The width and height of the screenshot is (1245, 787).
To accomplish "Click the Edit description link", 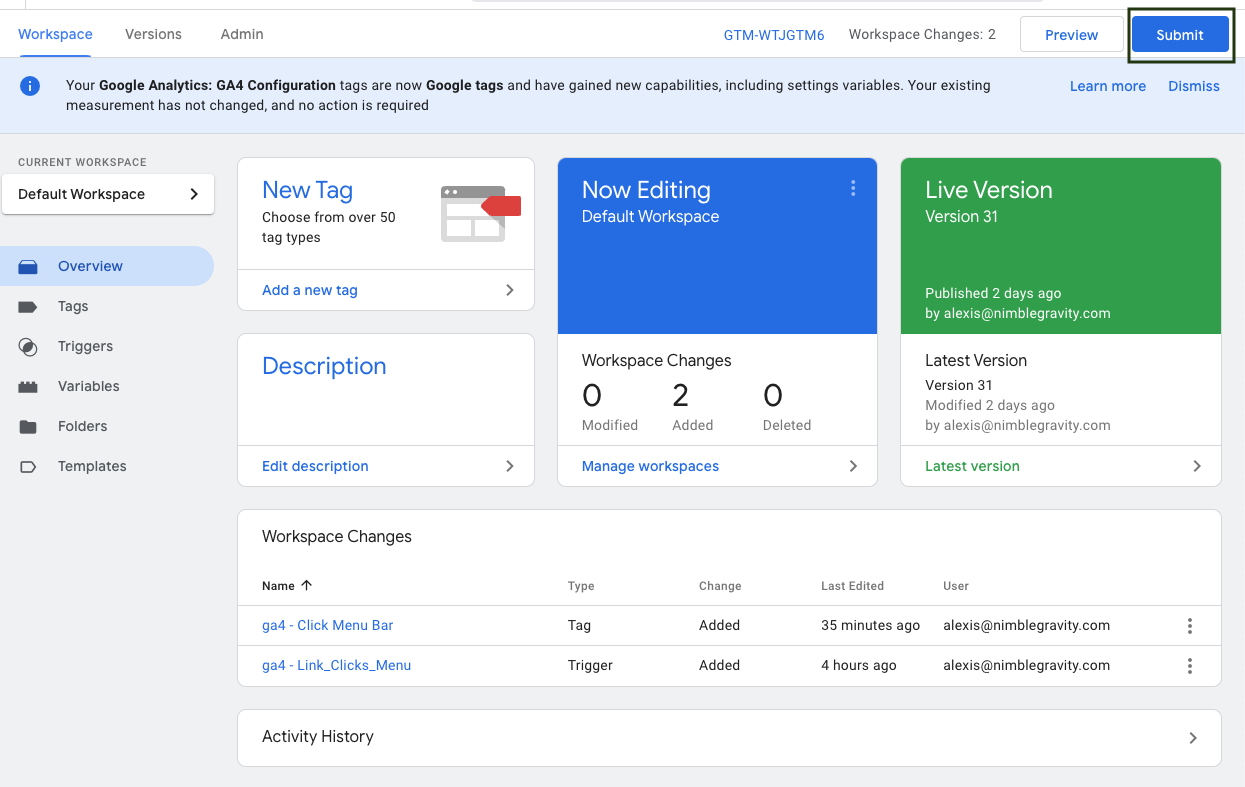I will 315,466.
